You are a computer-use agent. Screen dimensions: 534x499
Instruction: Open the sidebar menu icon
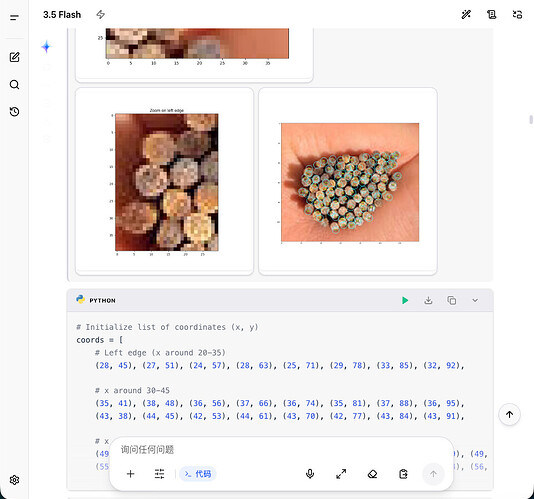(x=14, y=17)
